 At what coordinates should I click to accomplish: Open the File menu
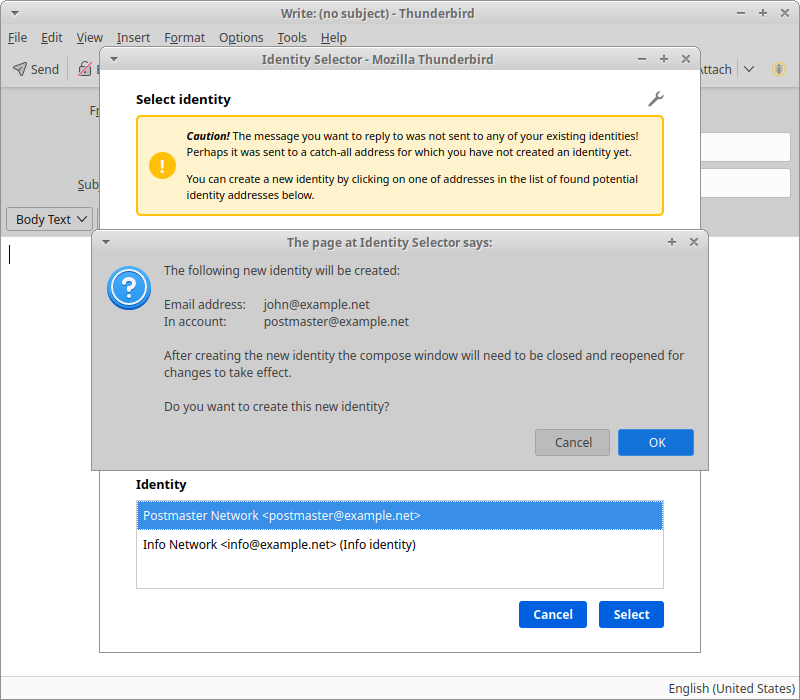(17, 38)
